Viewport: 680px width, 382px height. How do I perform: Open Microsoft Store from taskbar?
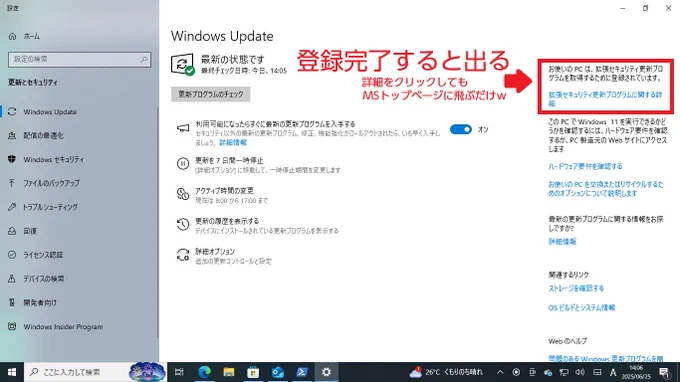(253, 372)
